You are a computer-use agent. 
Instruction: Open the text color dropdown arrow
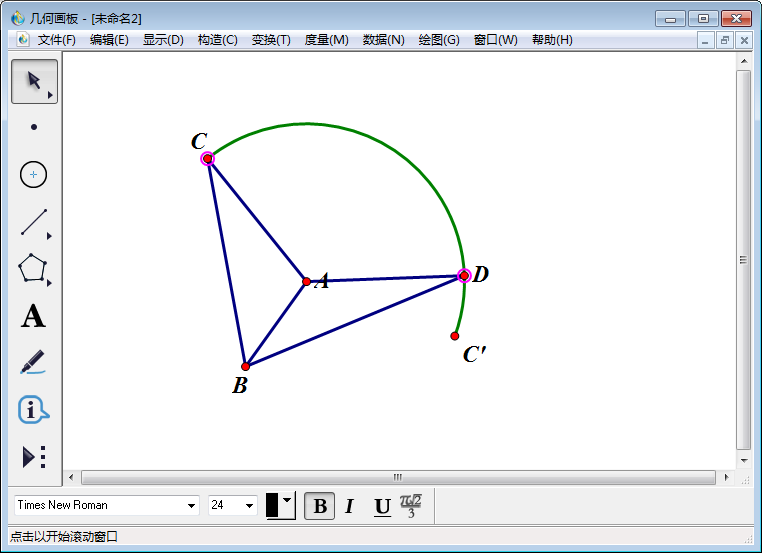pyautogui.click(x=287, y=500)
